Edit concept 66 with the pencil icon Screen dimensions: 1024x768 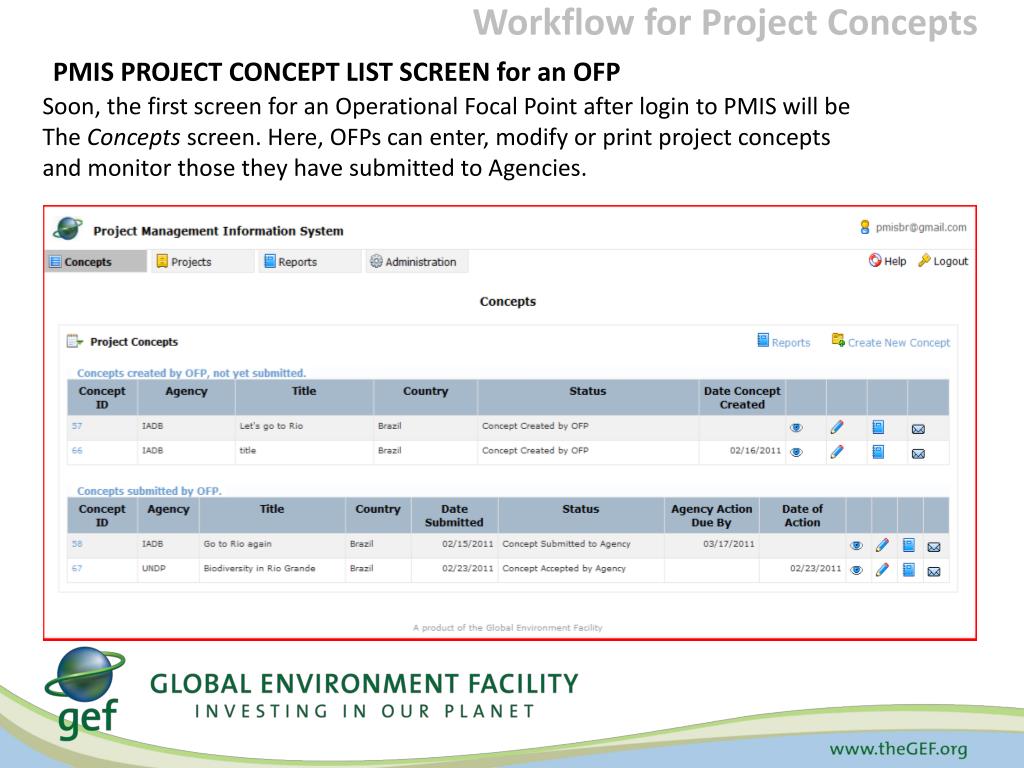[x=837, y=452]
